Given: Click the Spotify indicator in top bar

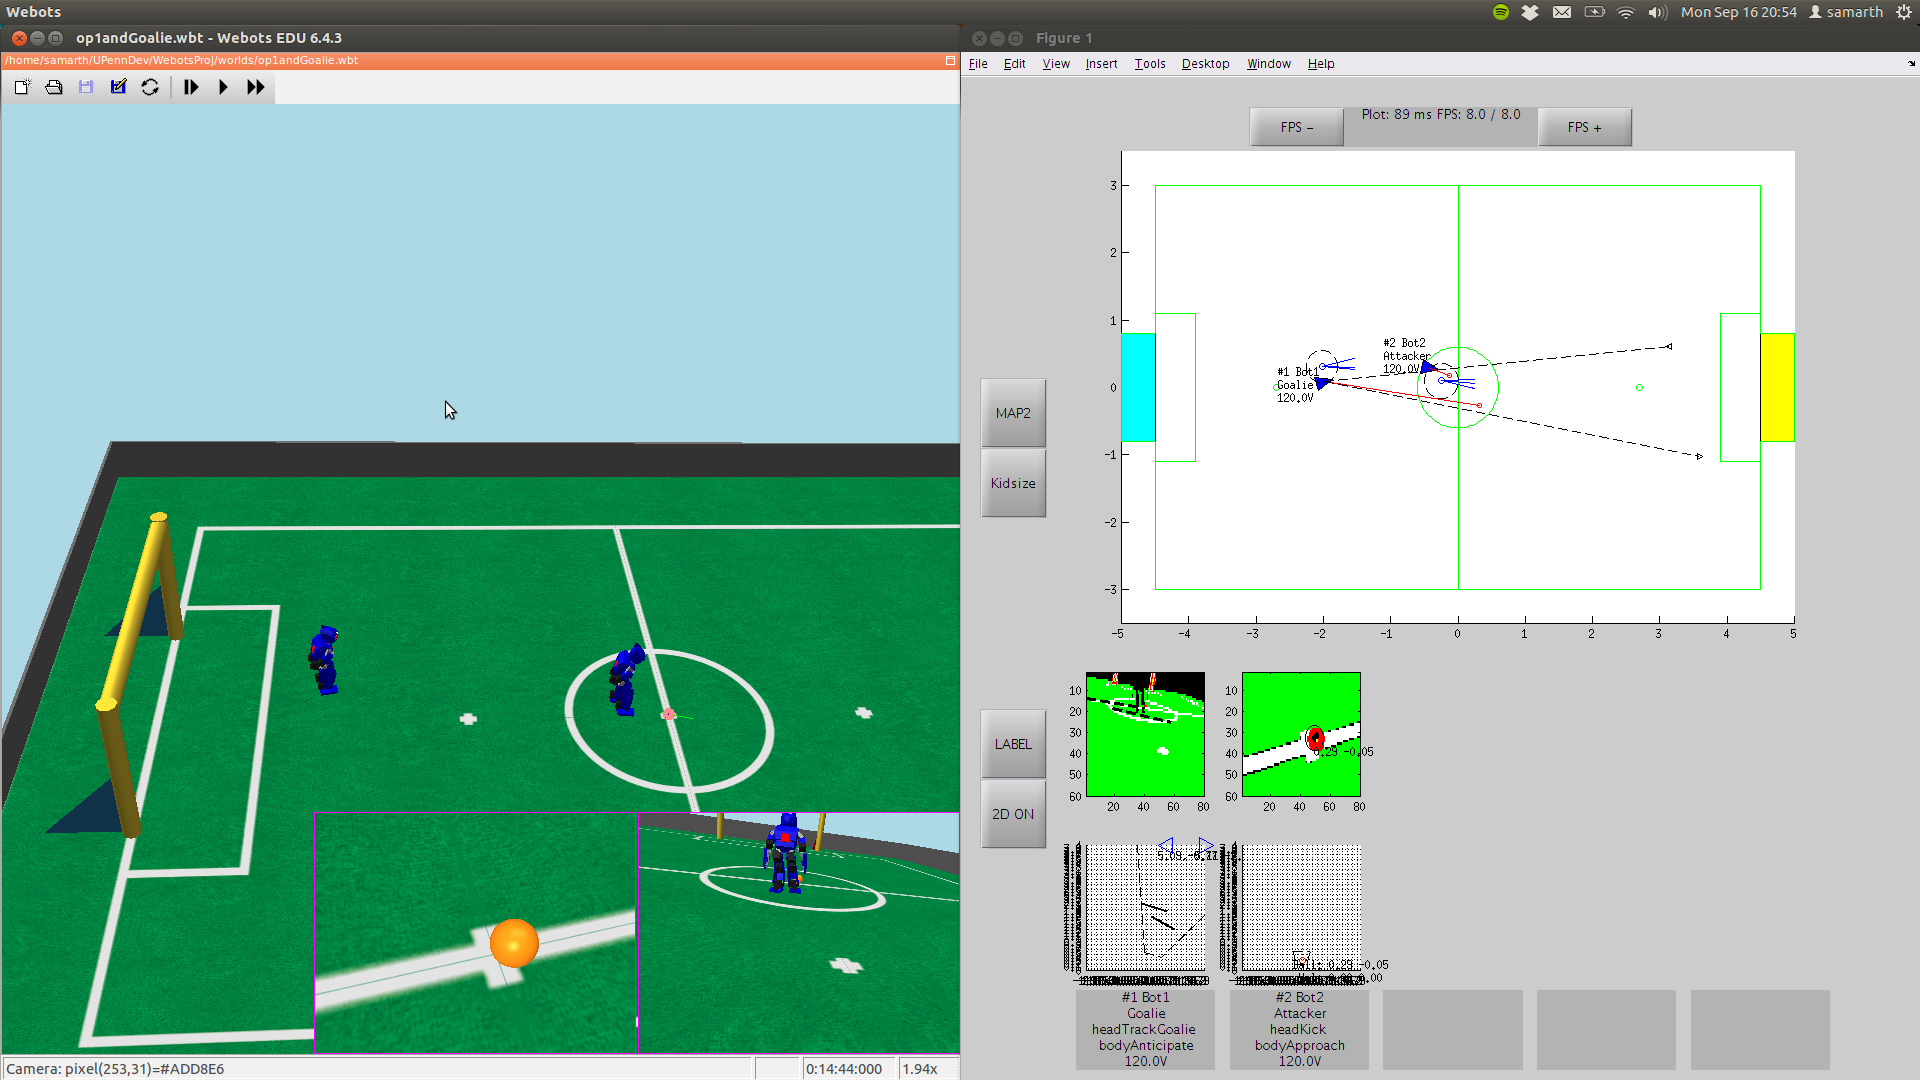Looking at the screenshot, I should pyautogui.click(x=1501, y=12).
